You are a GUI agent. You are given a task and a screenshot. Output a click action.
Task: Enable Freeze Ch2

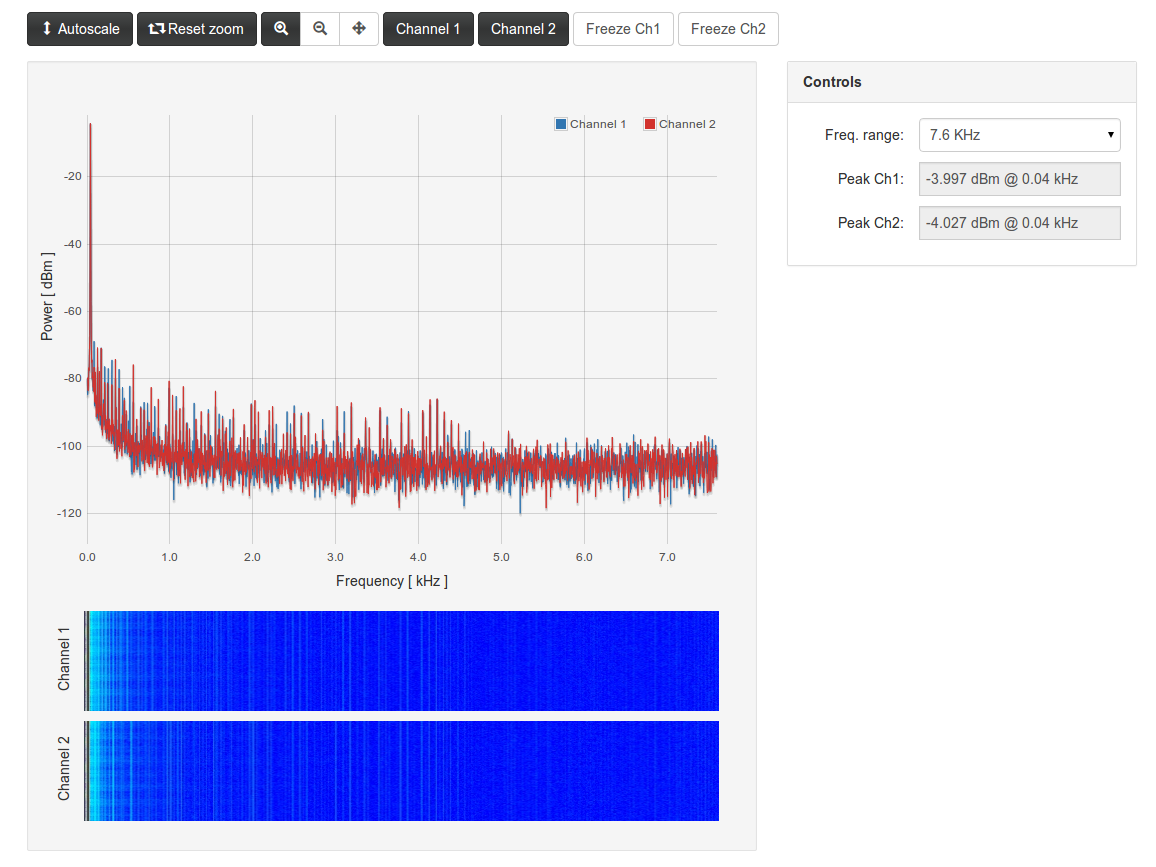(728, 29)
